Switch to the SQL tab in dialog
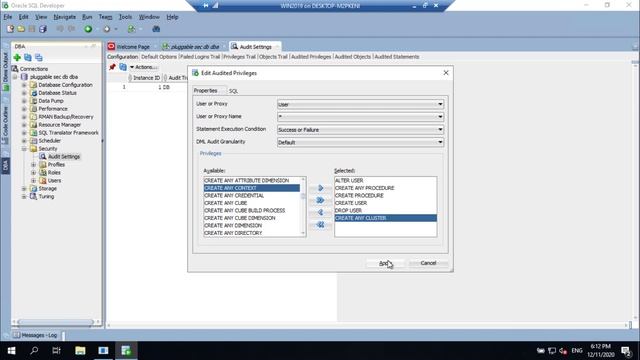Screen dimensions: 640x360 click(x=233, y=91)
